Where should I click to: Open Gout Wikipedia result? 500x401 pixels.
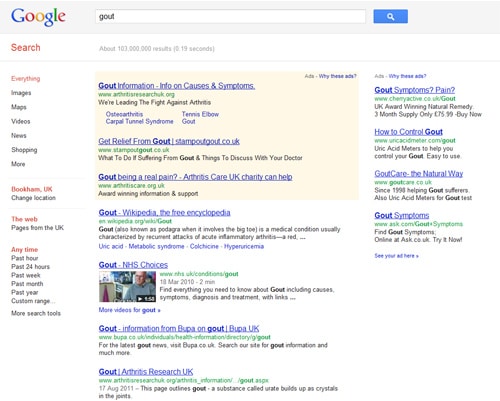(164, 213)
